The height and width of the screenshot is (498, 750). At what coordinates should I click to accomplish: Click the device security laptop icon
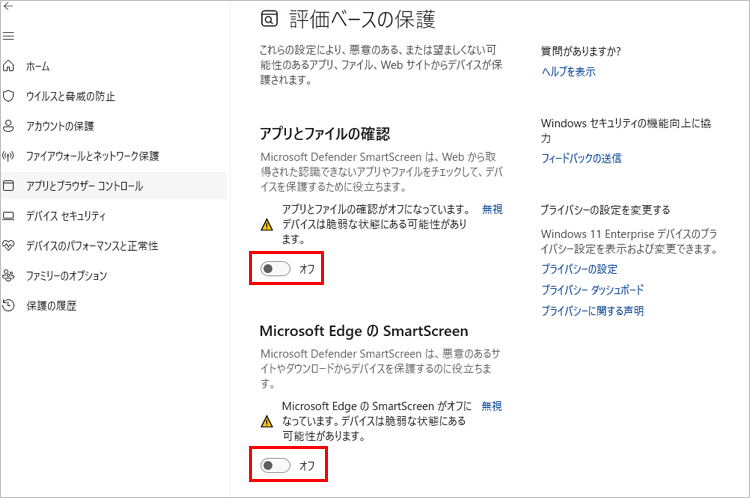point(9,215)
